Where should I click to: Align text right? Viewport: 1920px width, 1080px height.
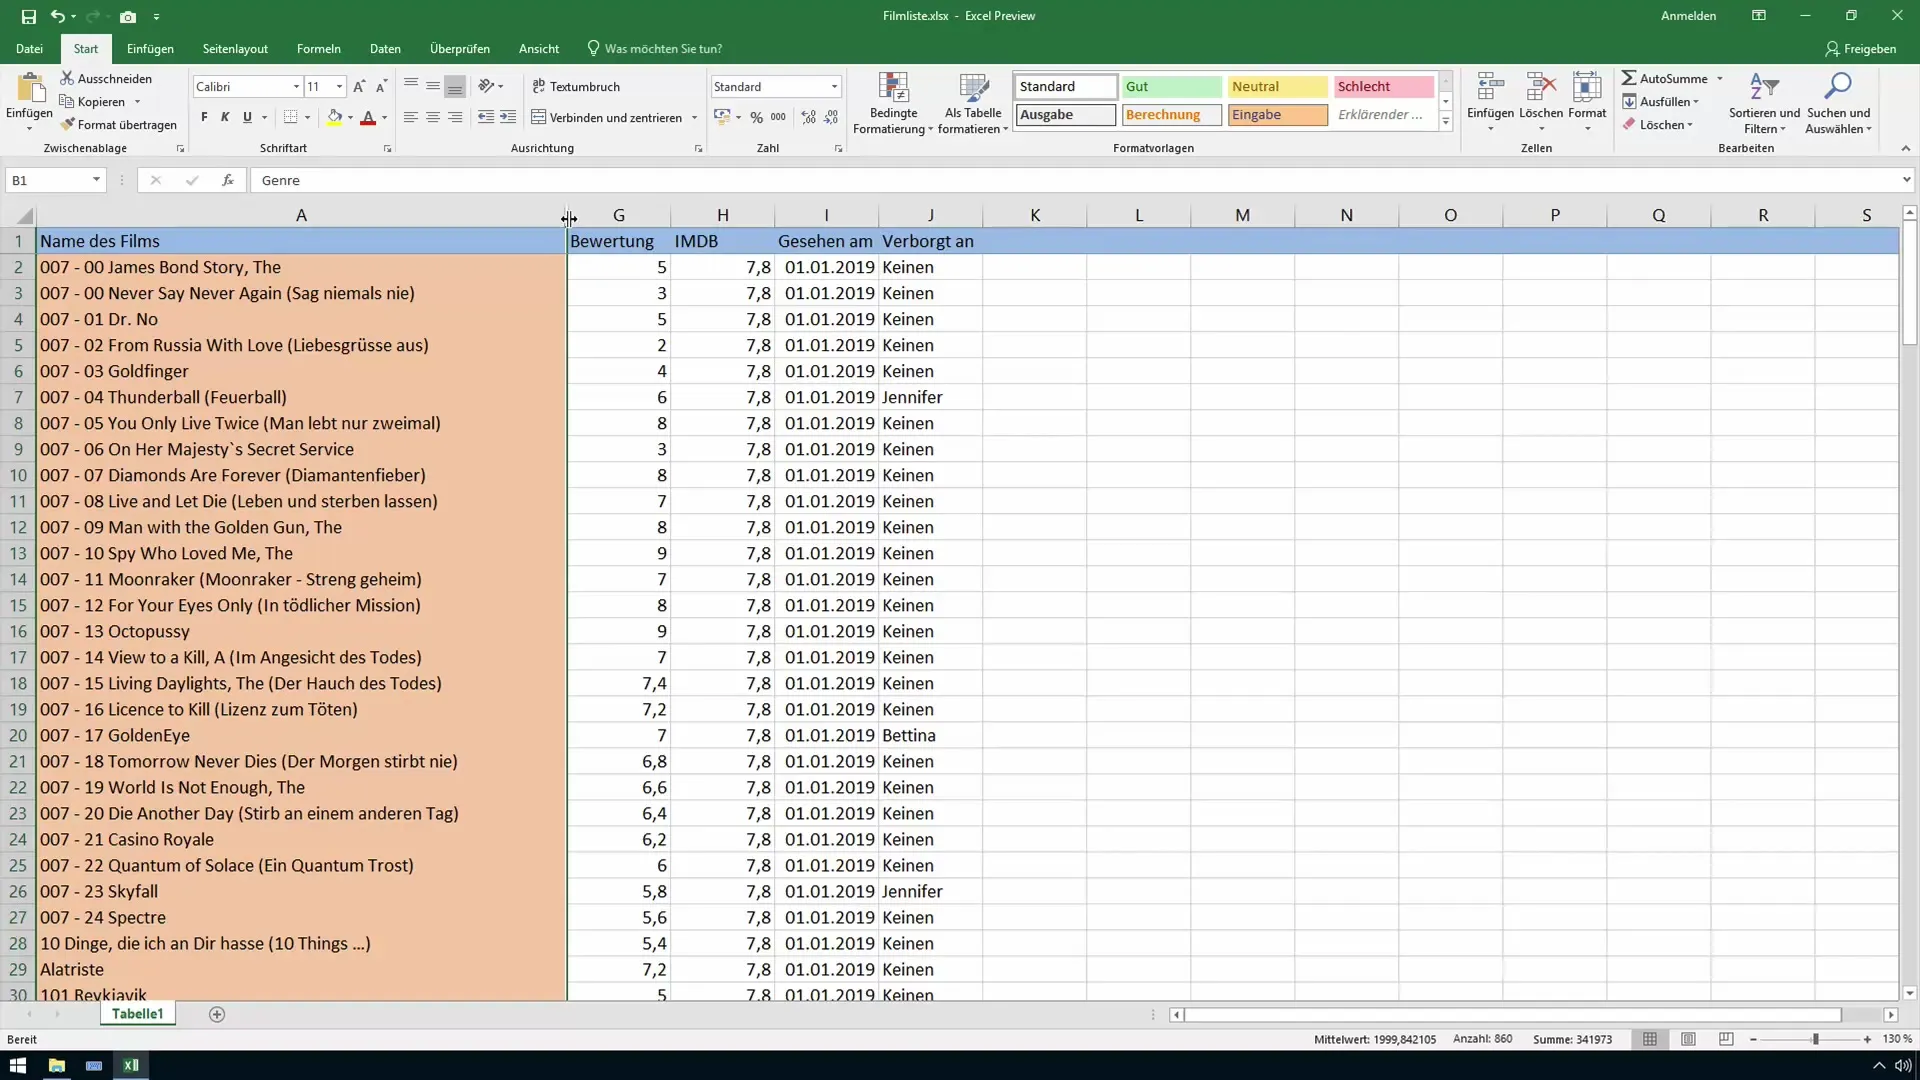point(455,117)
